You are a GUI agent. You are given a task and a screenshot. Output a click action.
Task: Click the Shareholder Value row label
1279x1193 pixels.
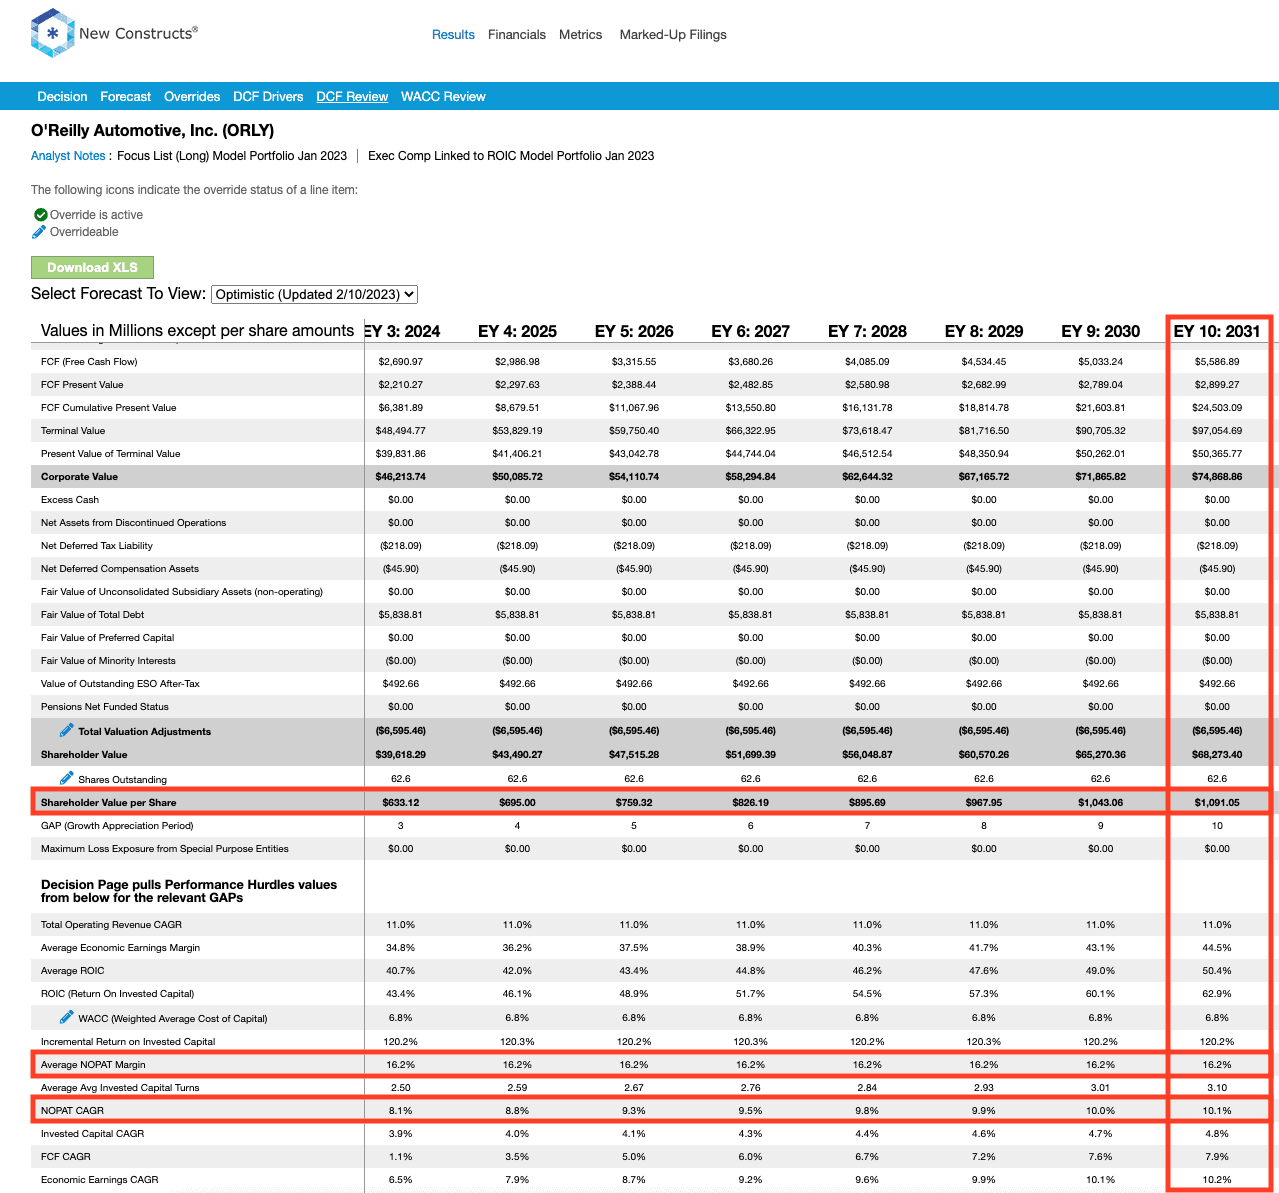pos(84,755)
